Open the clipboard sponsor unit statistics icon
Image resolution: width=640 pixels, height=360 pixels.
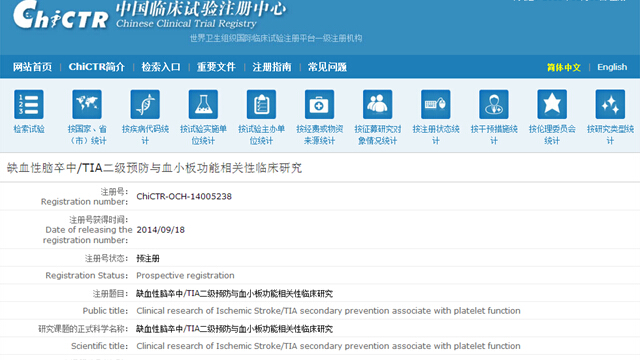[x=262, y=104]
